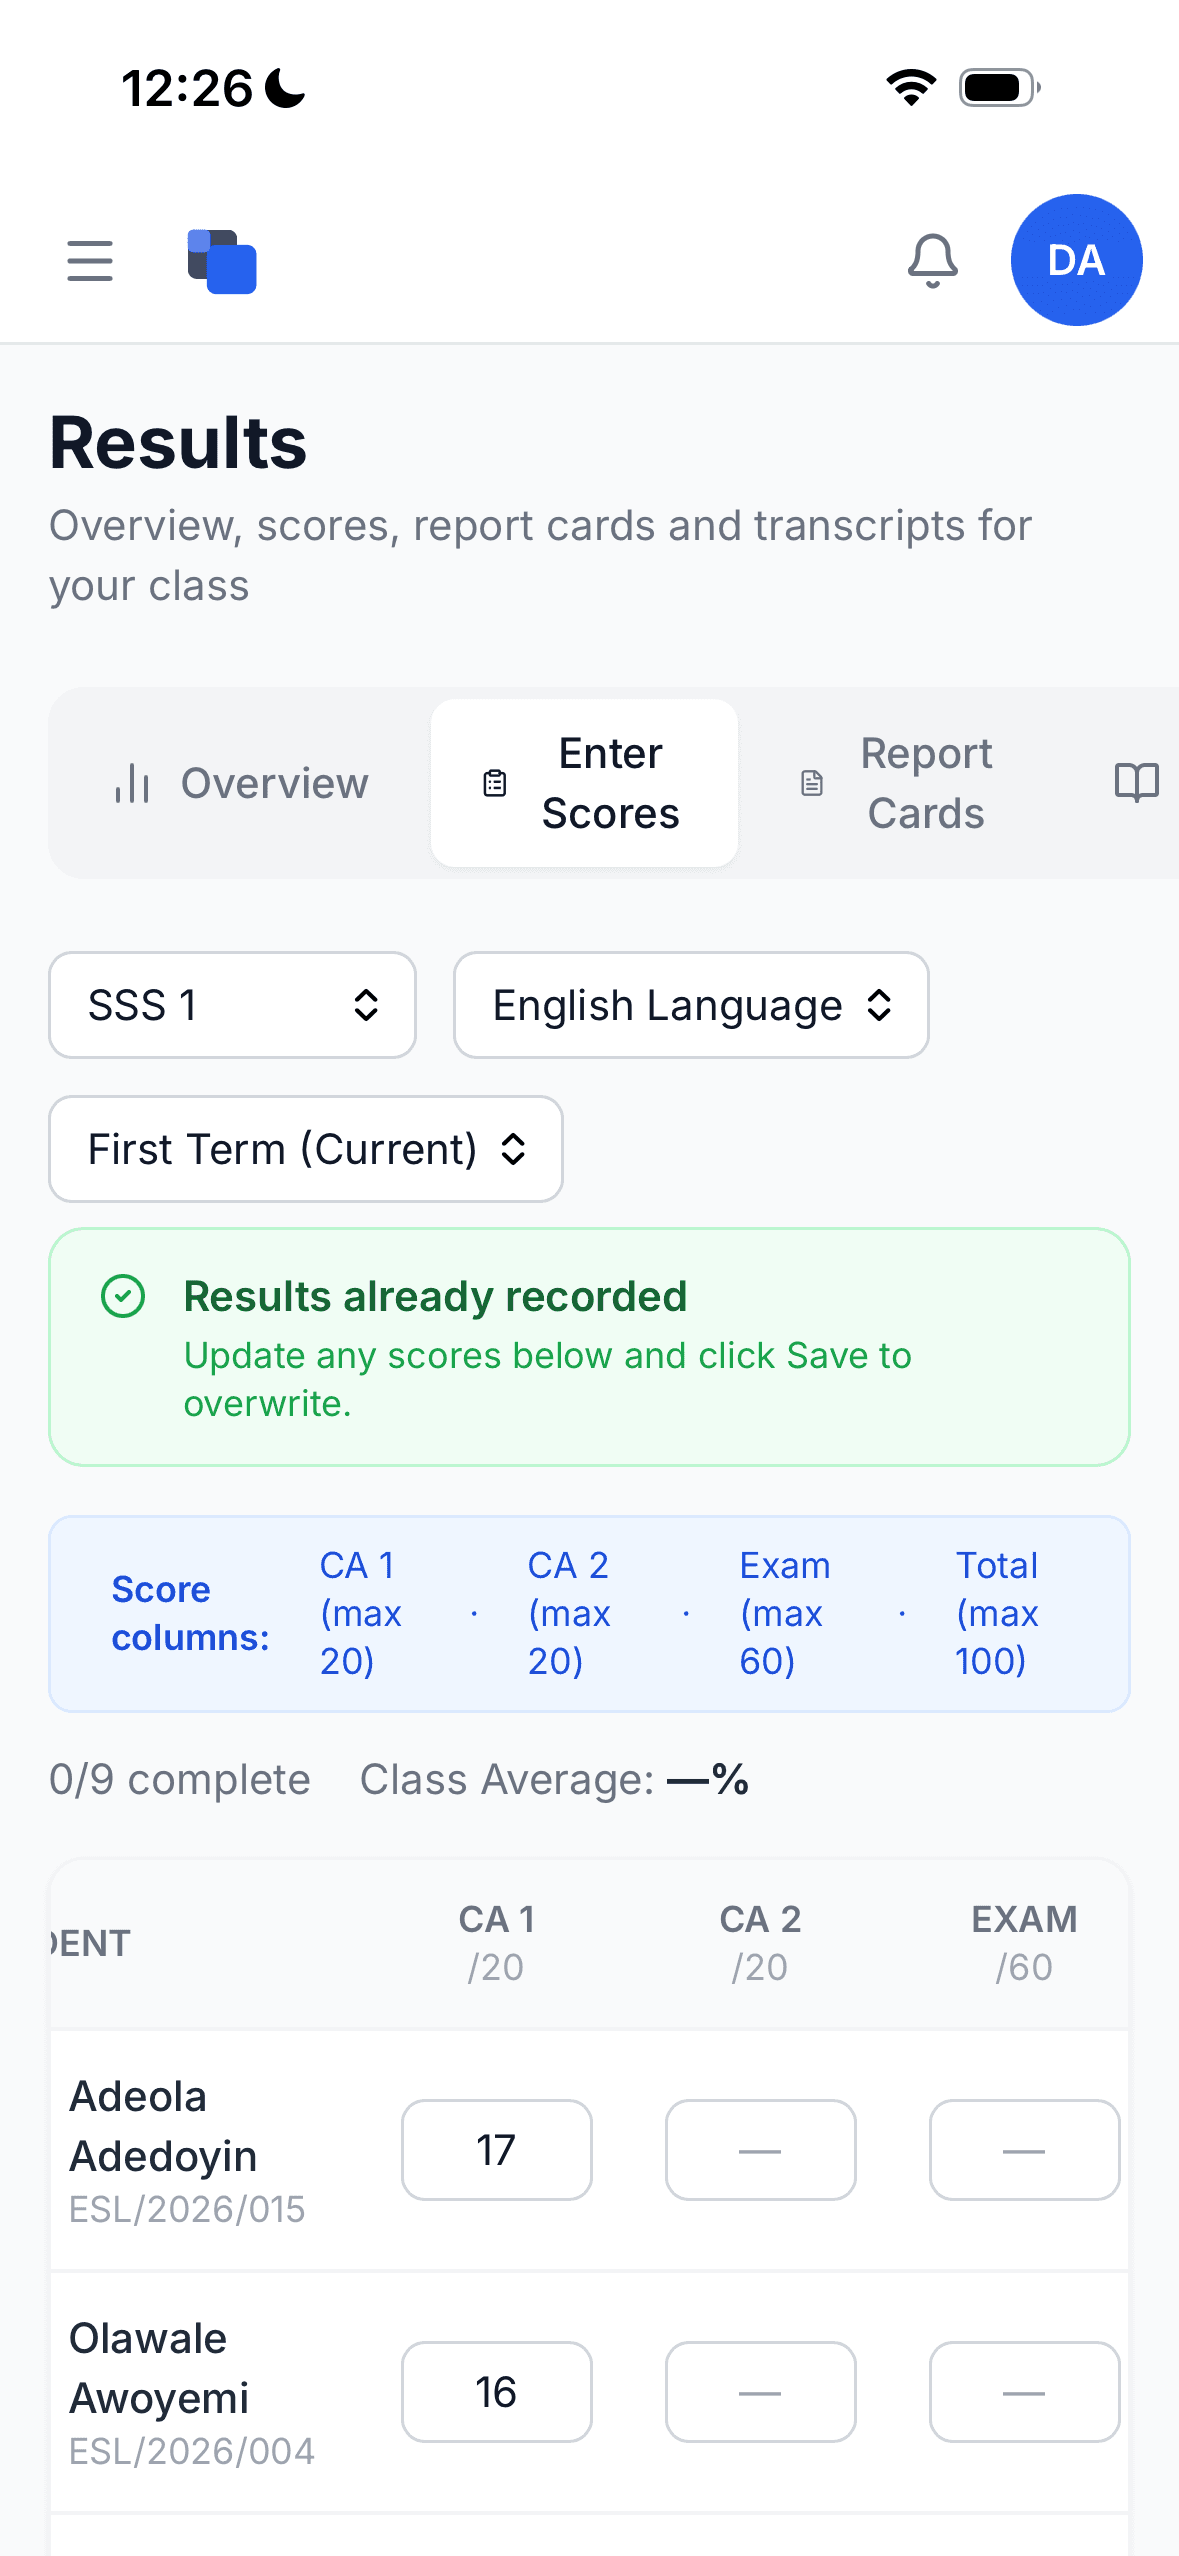Open the notifications bell
The image size is (1179, 2556).
(x=932, y=260)
